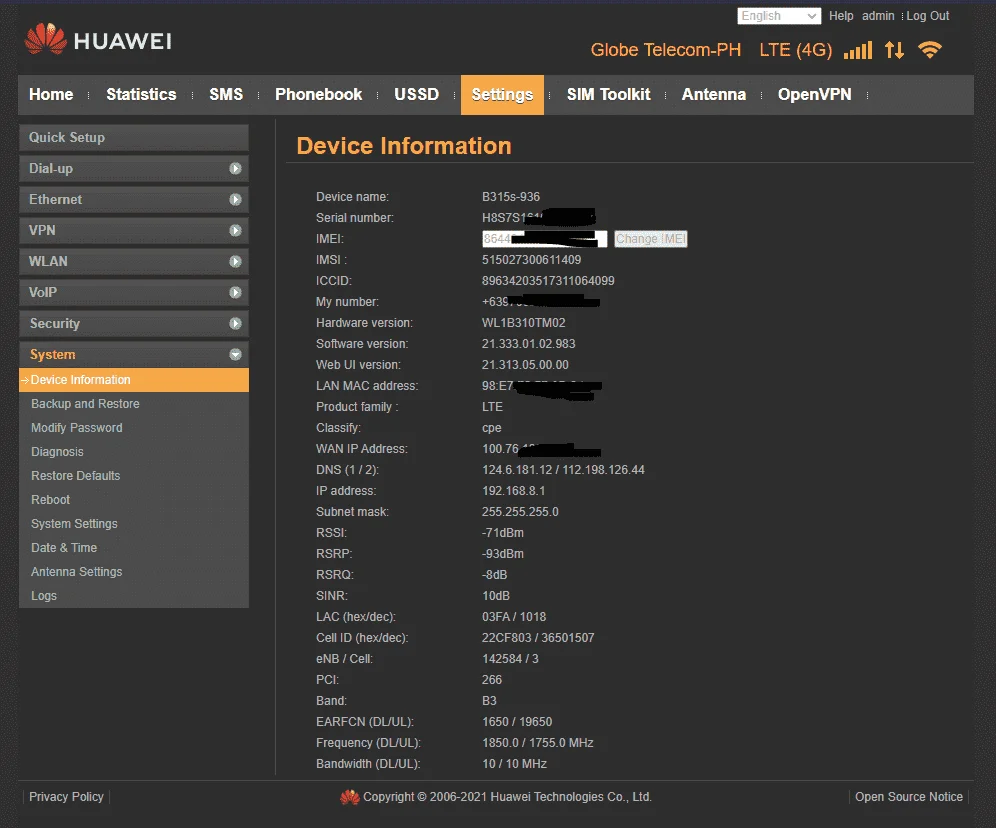Open Antenna Settings page
This screenshot has width=996, height=828.
[77, 572]
